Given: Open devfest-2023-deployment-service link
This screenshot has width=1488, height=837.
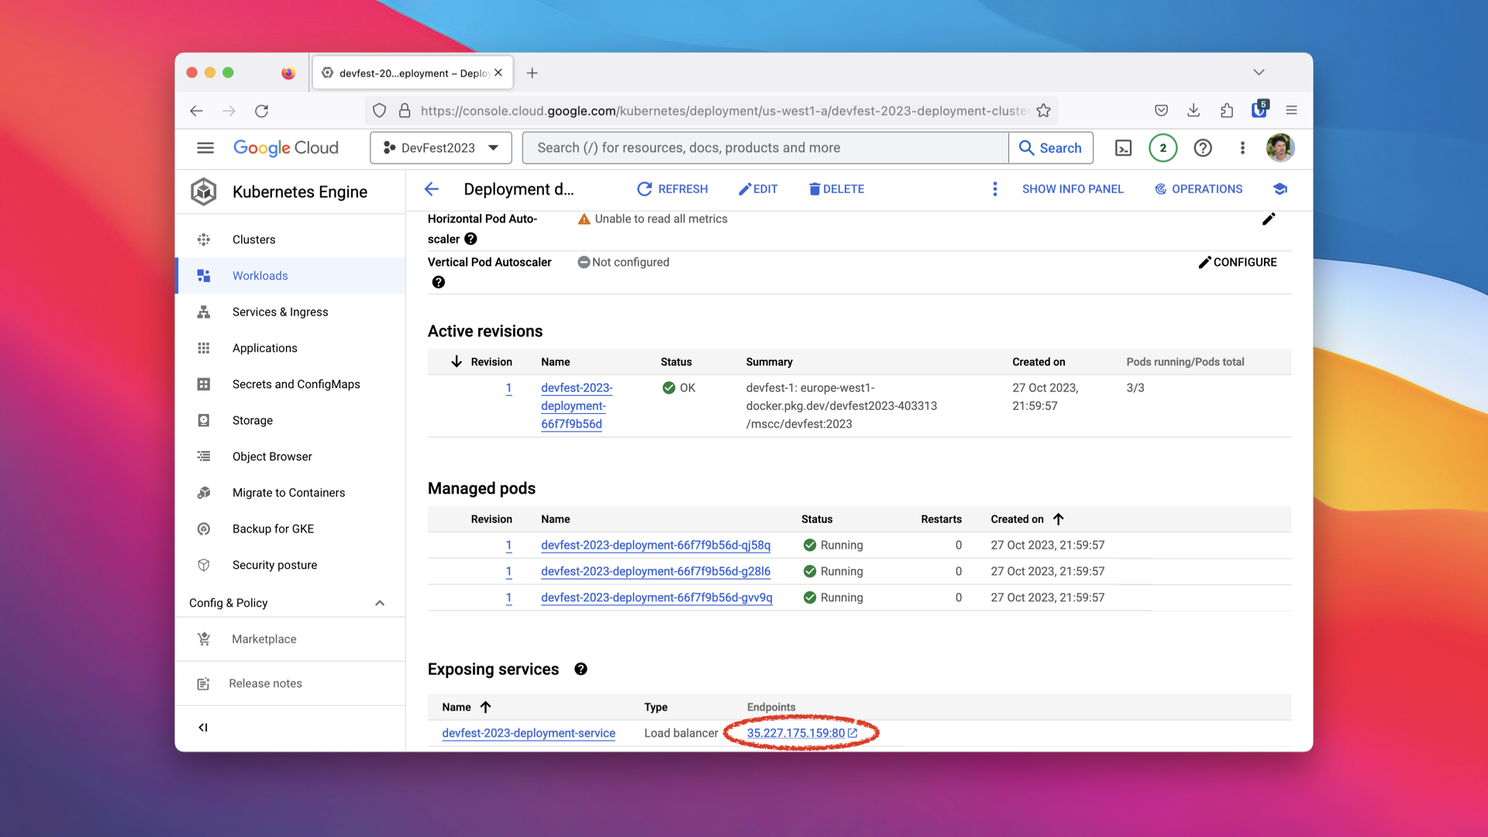Looking at the screenshot, I should [529, 733].
